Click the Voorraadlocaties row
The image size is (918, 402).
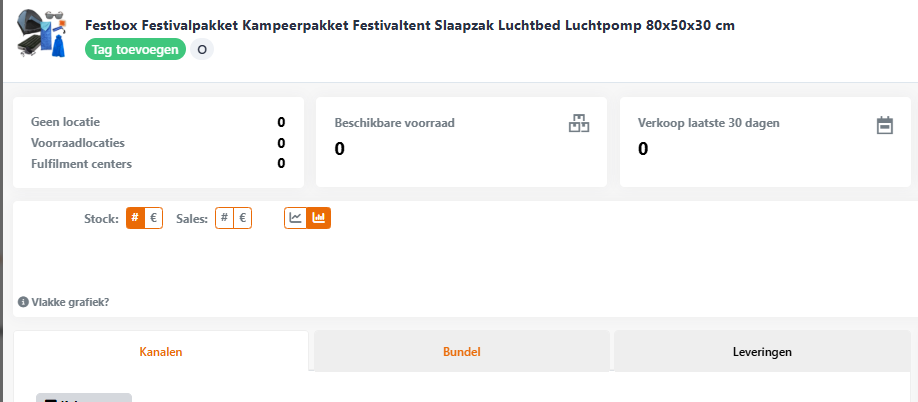point(158,143)
